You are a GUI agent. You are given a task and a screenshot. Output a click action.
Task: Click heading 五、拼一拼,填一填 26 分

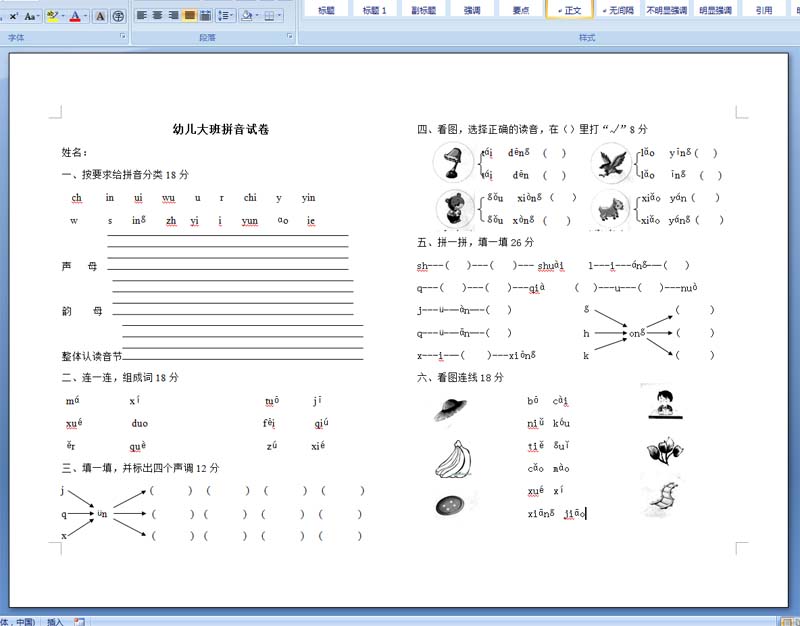(475, 242)
